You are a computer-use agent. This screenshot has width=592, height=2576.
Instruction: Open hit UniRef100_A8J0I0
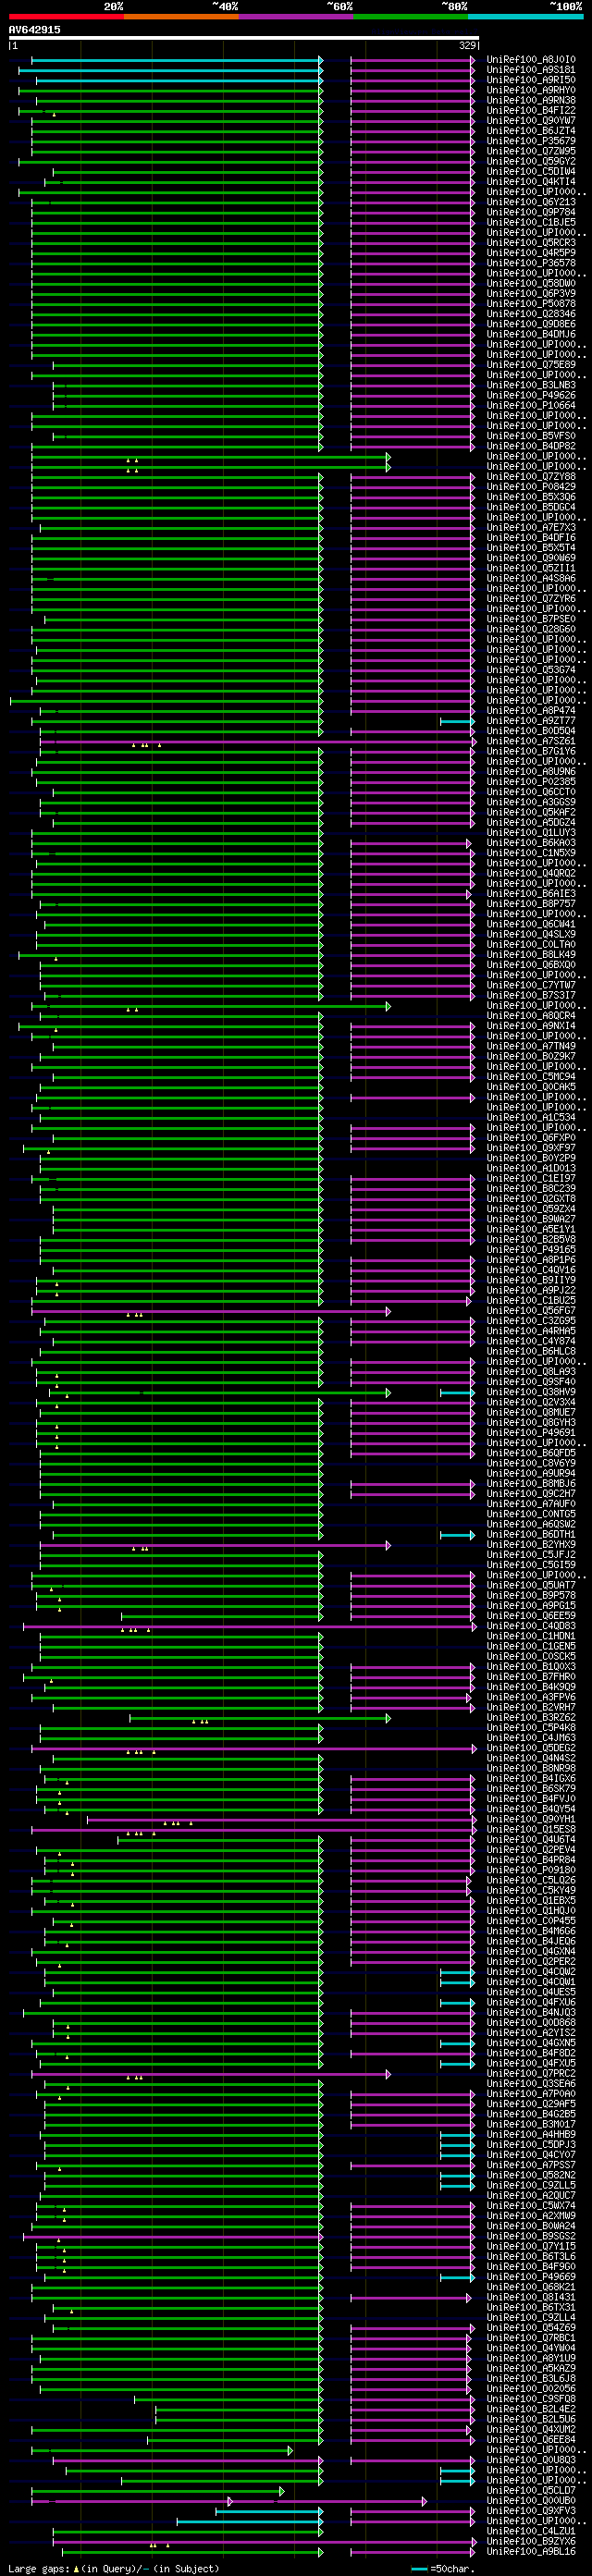531,60
